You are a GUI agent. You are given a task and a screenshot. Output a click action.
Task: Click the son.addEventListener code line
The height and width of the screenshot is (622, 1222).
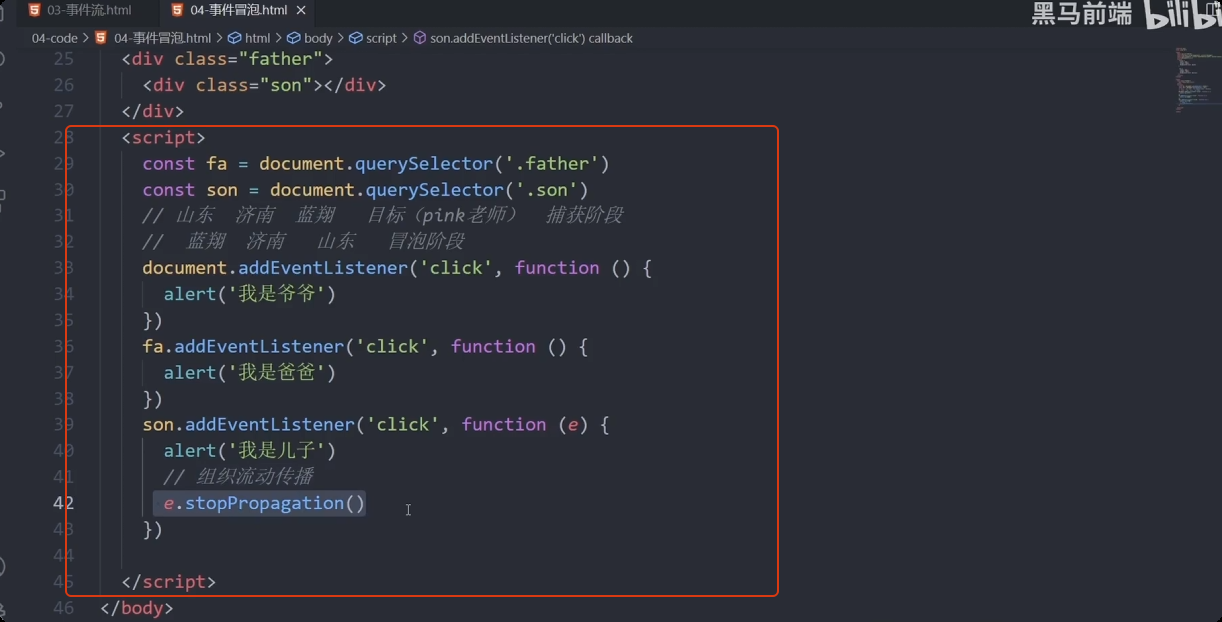click(x=376, y=425)
